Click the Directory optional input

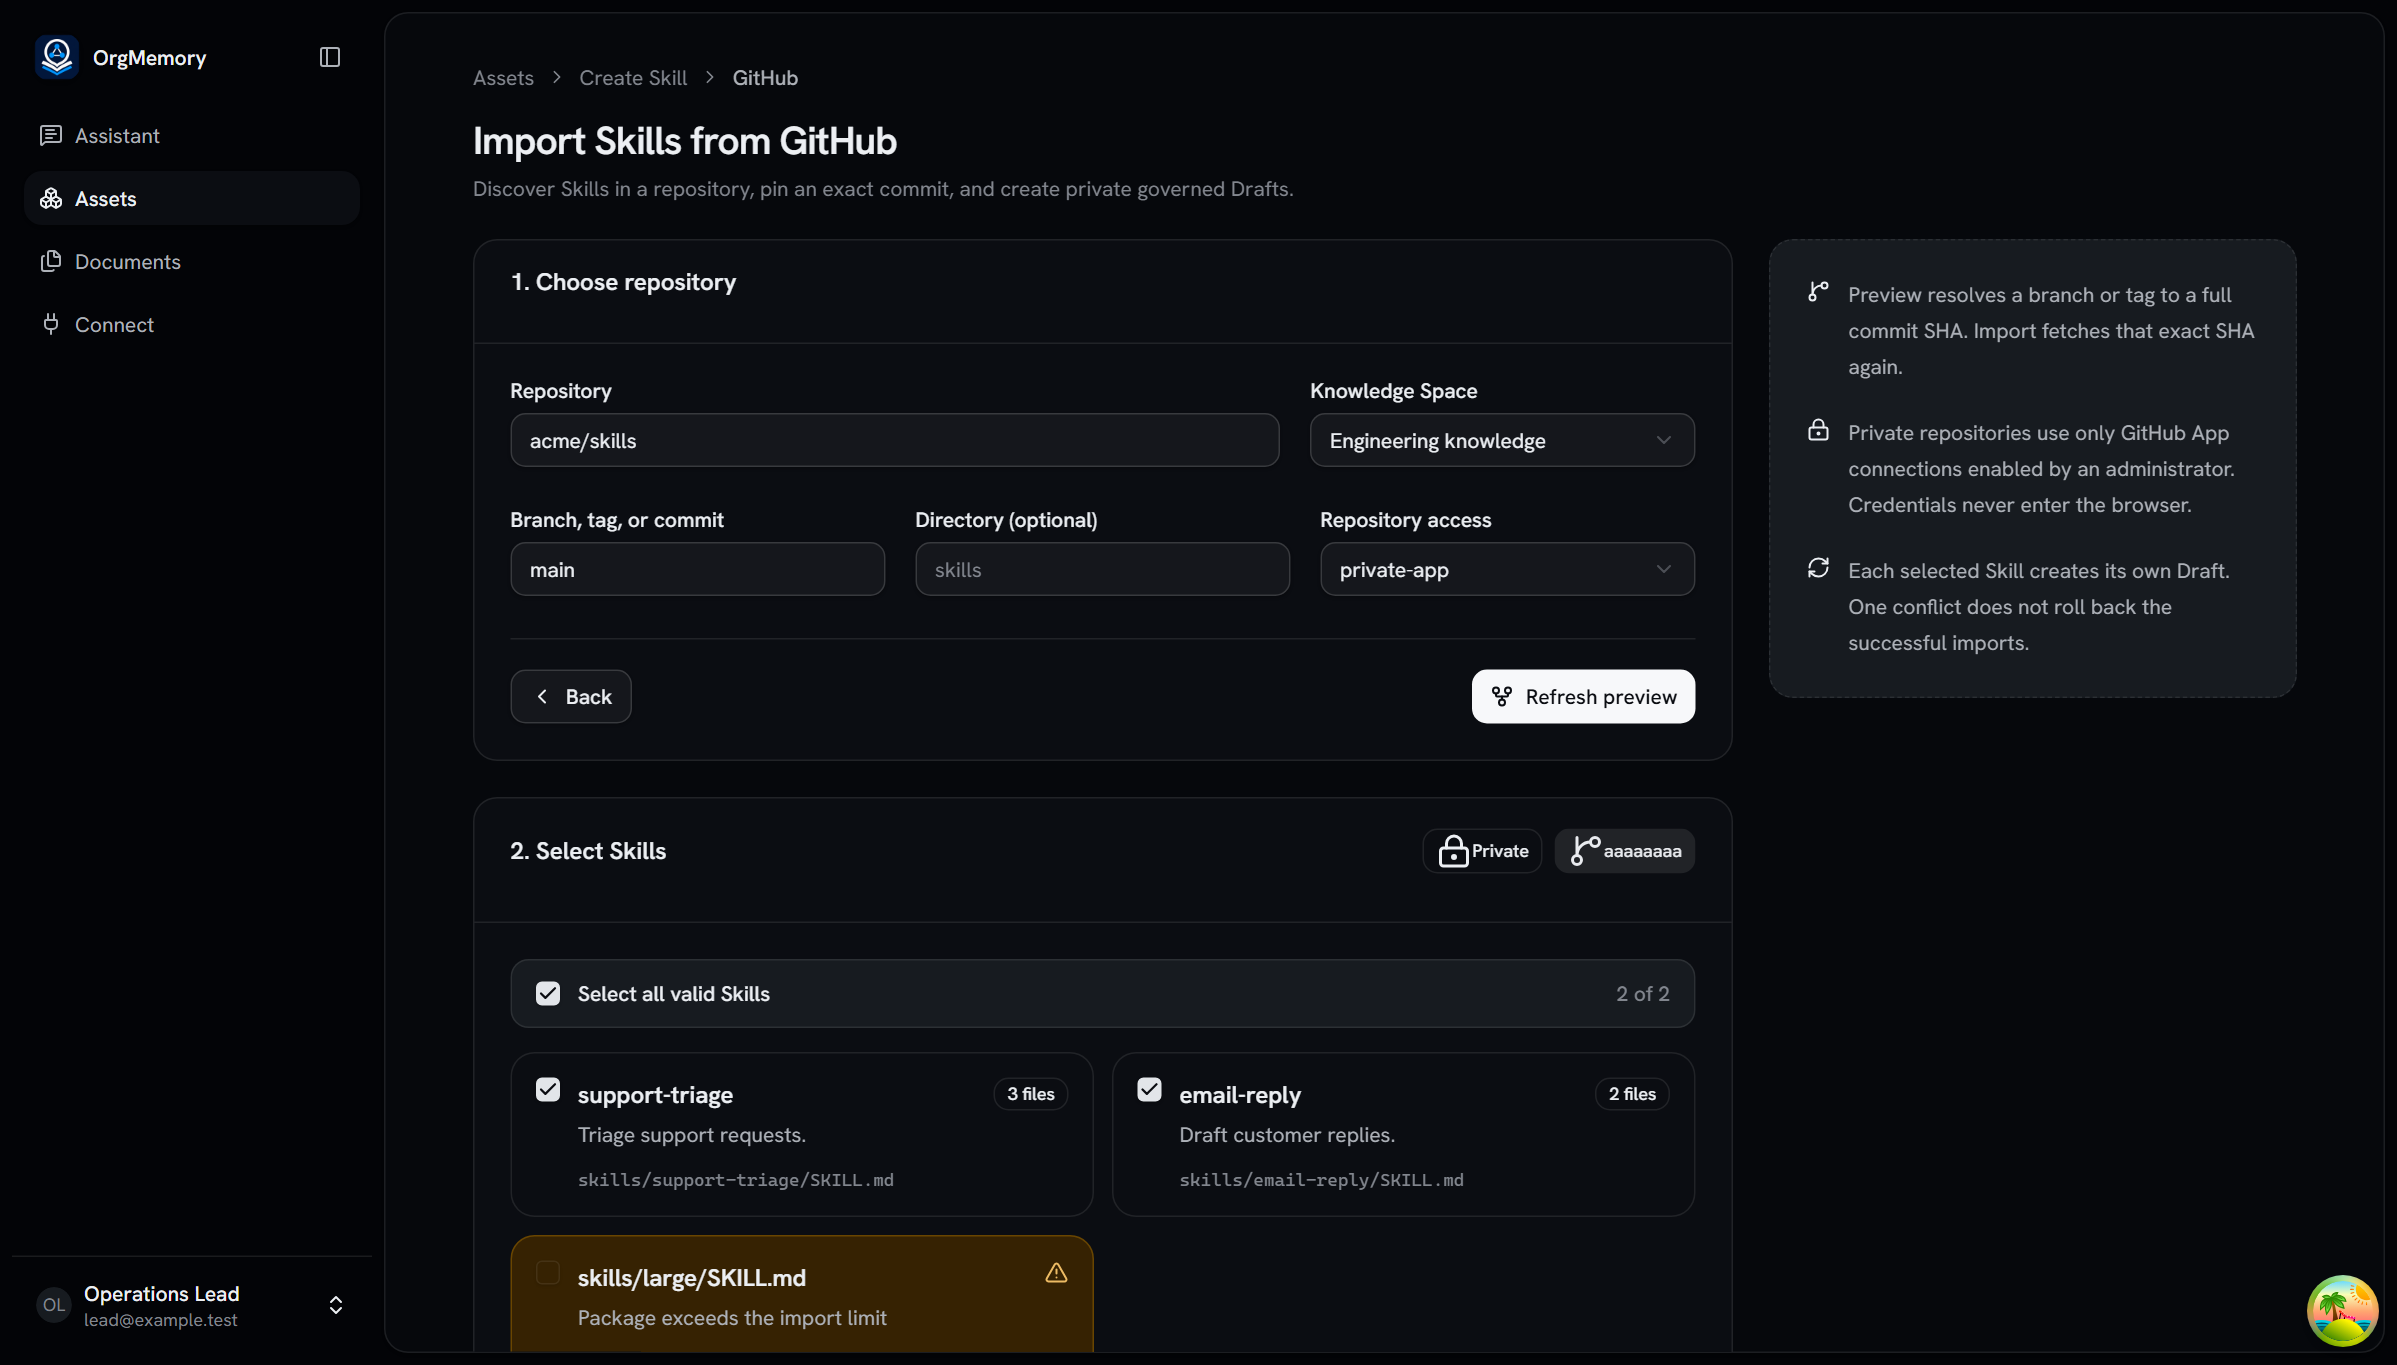point(1102,569)
